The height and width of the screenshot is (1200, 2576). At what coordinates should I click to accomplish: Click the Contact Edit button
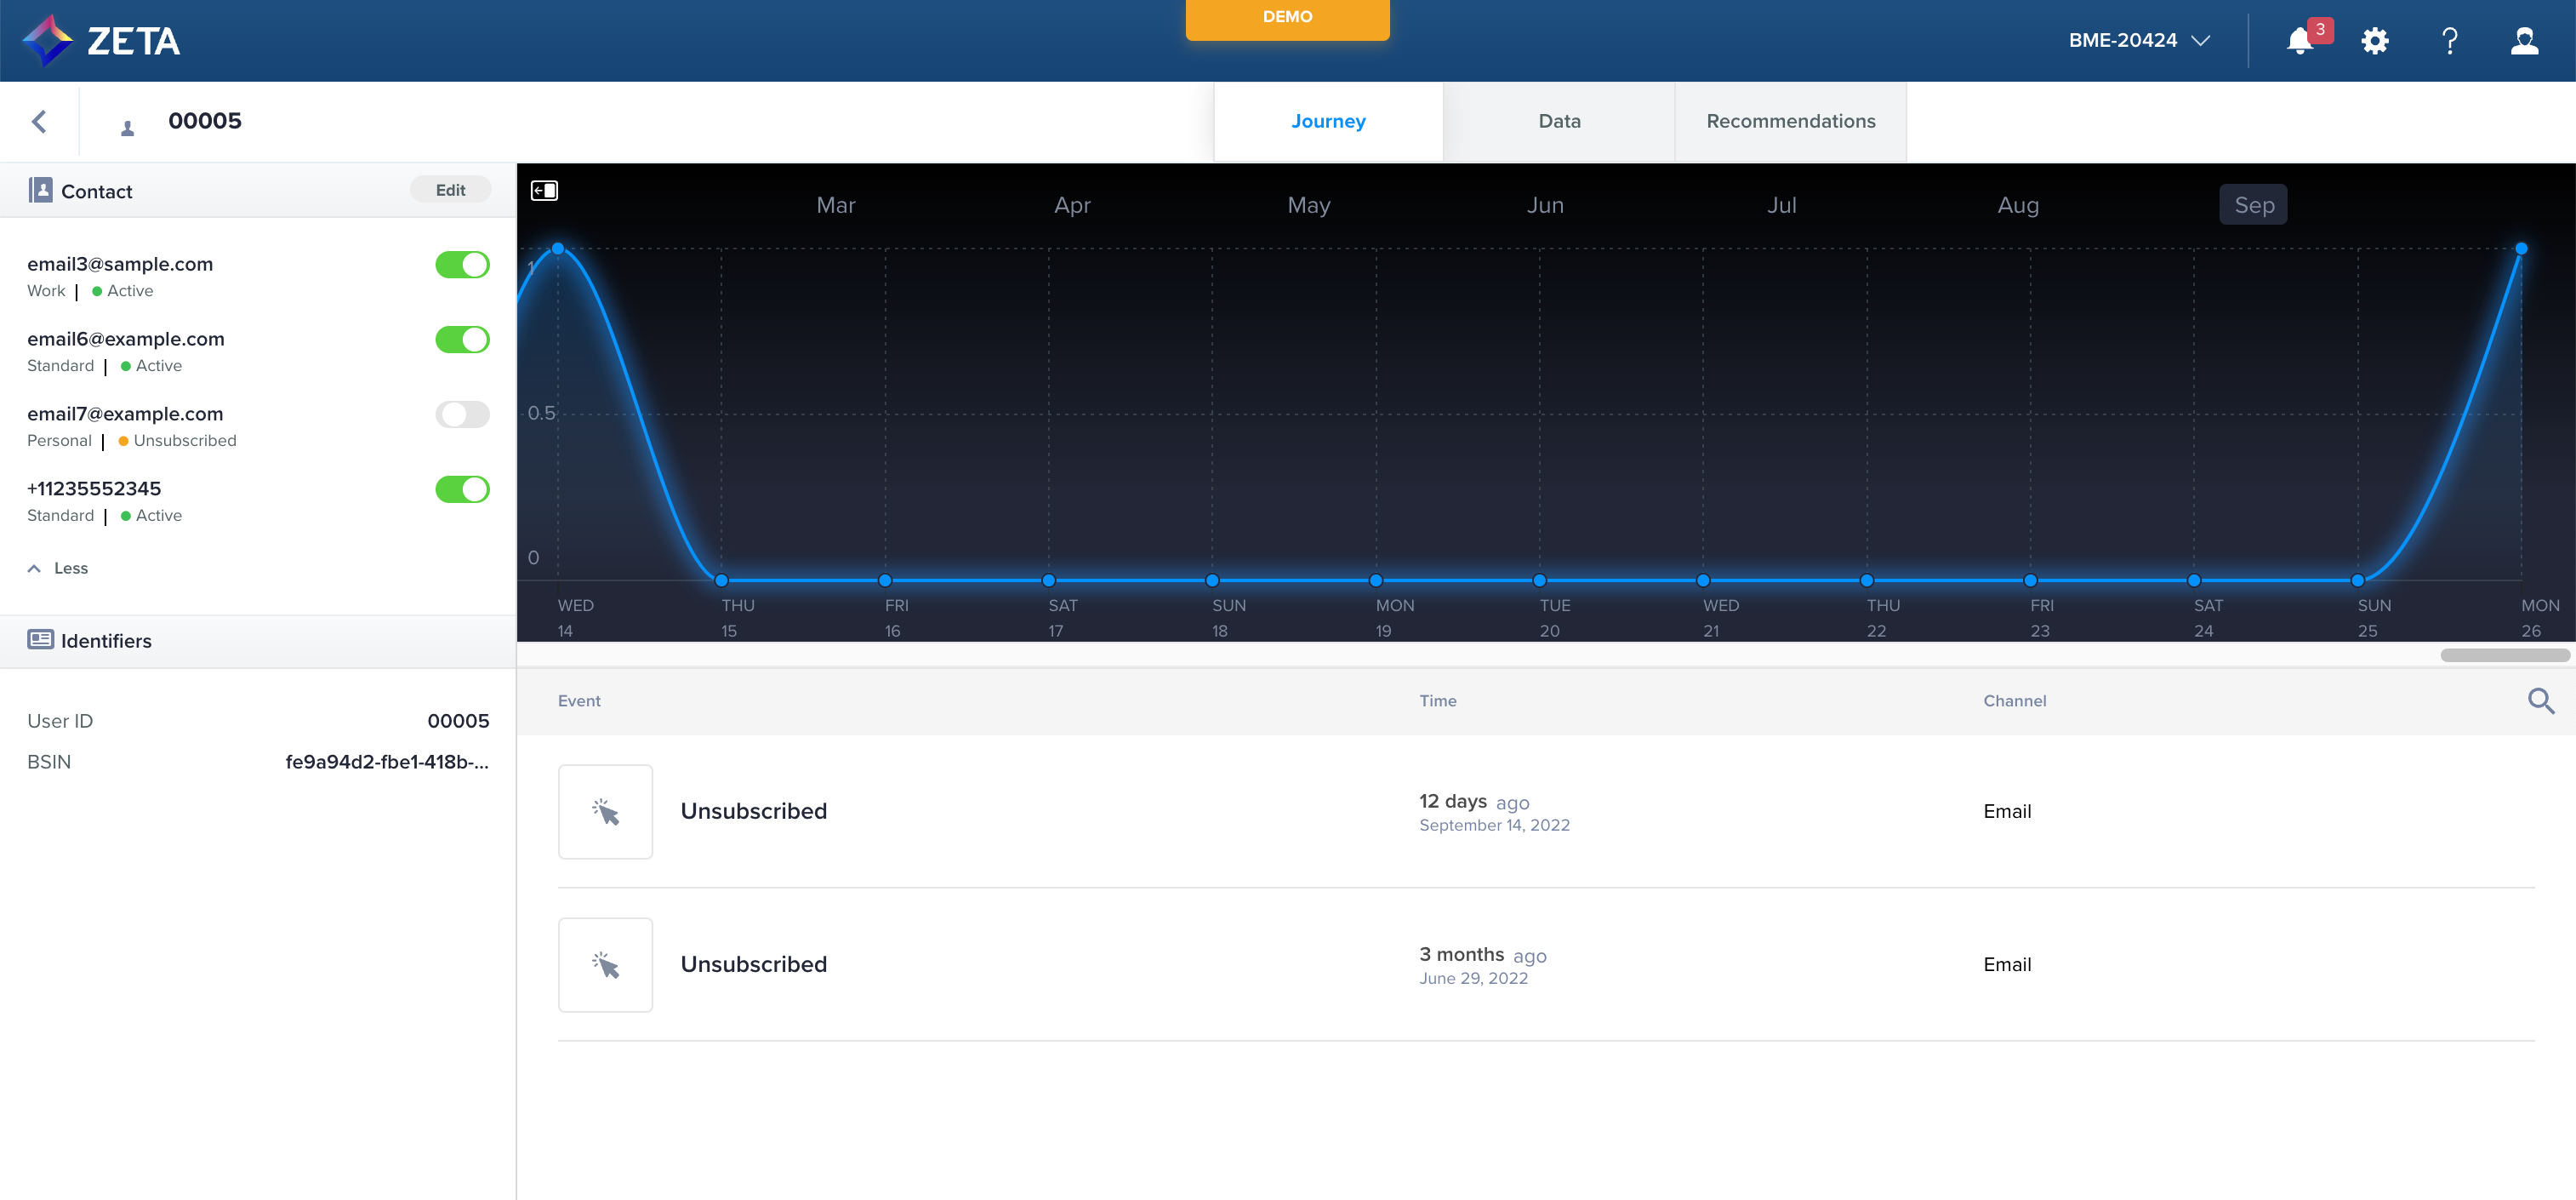click(450, 190)
